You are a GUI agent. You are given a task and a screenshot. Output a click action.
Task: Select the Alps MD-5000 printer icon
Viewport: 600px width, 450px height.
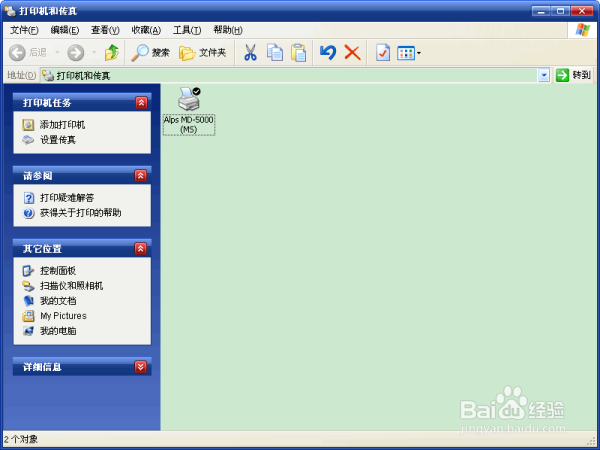[189, 99]
